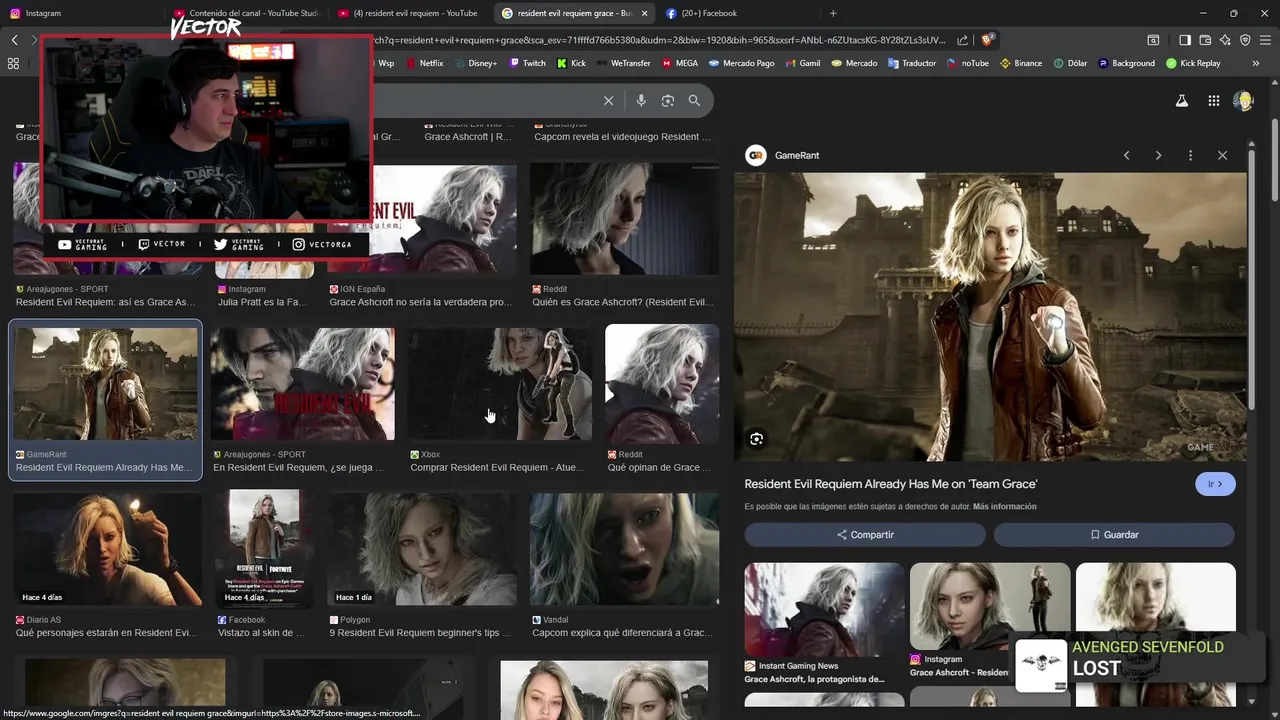The width and height of the screenshot is (1280, 720).
Task: Go to next image in preview panel
Action: (x=1158, y=155)
